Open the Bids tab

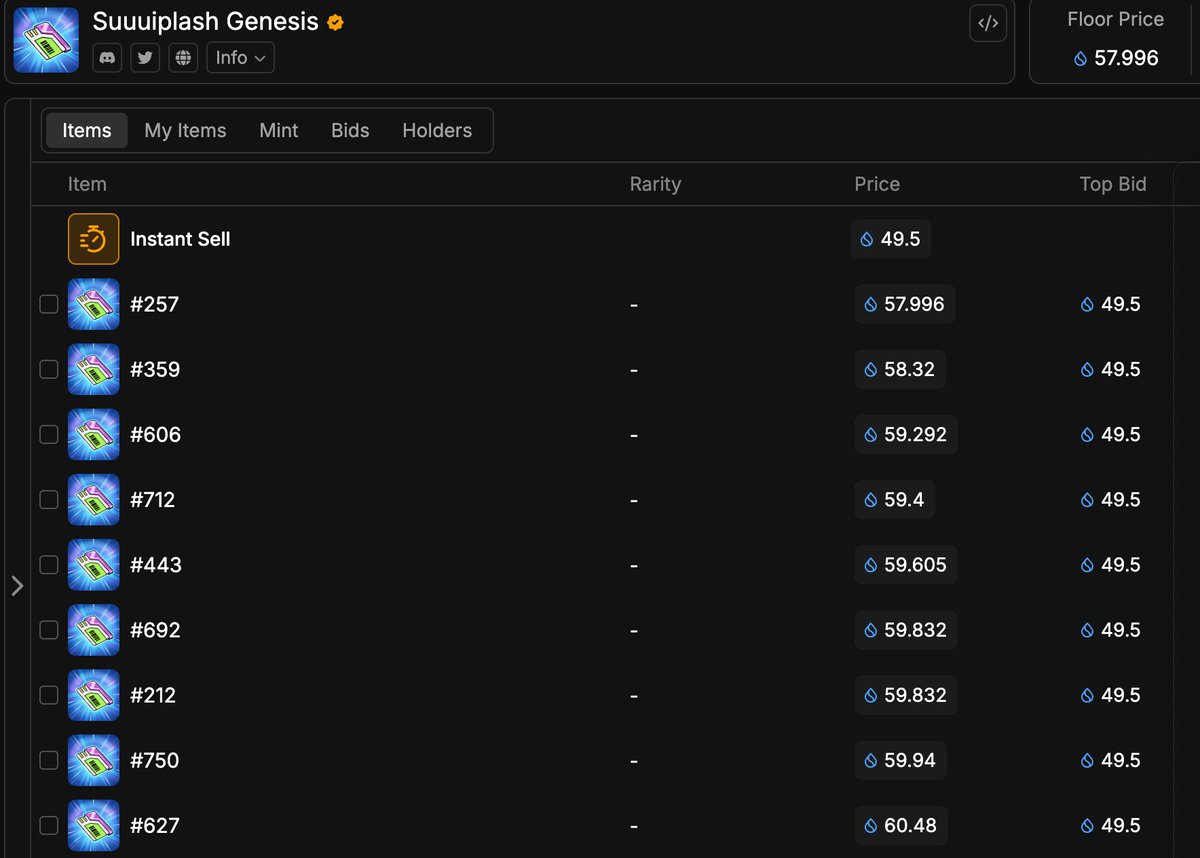[x=350, y=131]
